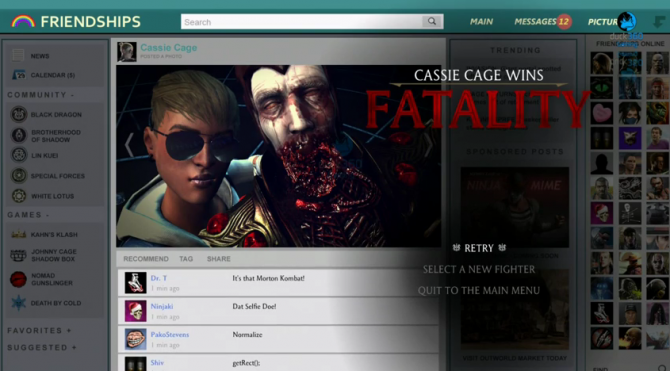Open PakoStevens' profile name link
The width and height of the screenshot is (670, 371).
[170, 335]
